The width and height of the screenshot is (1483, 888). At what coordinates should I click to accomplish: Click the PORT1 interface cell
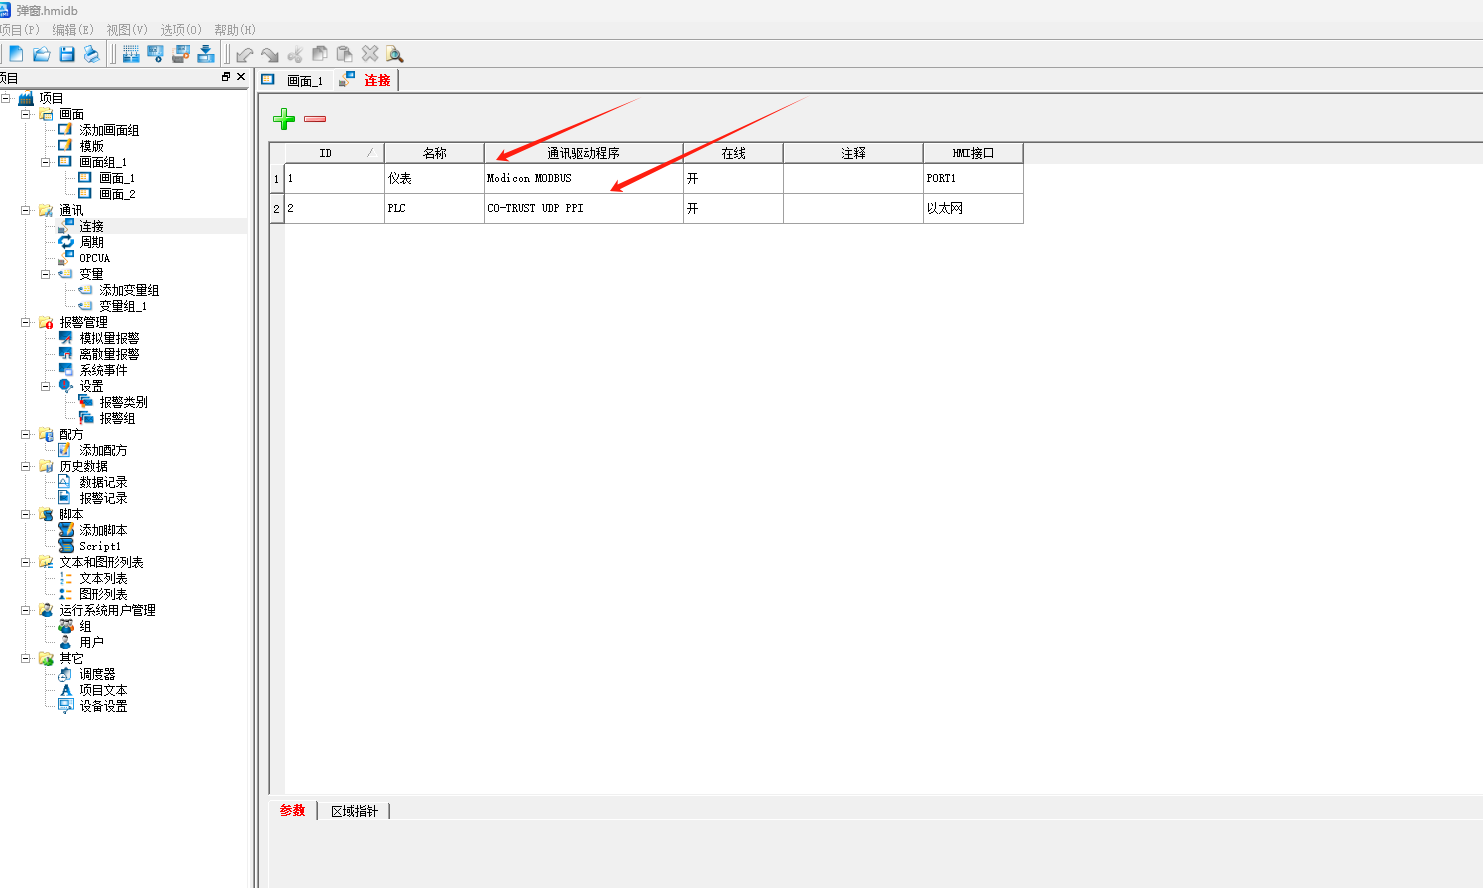point(973,178)
